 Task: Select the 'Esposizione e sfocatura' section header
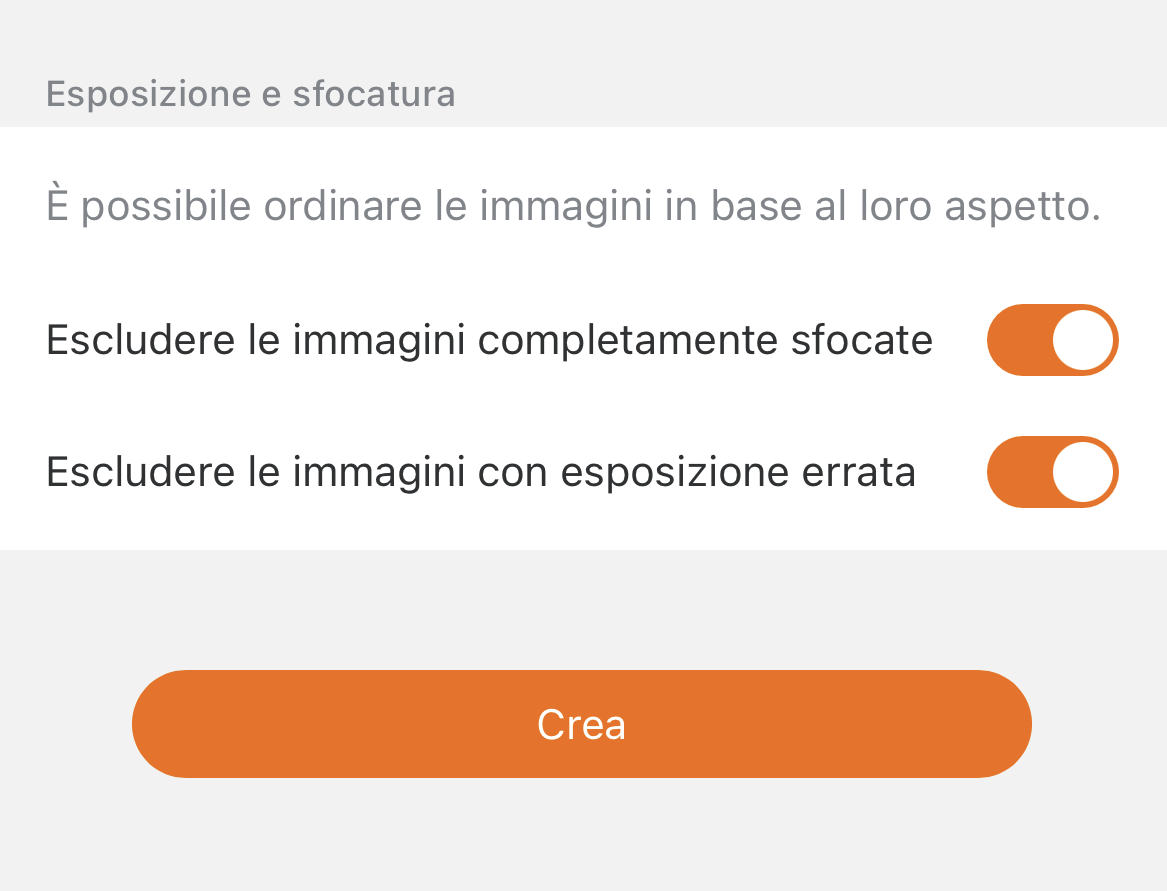(x=251, y=94)
